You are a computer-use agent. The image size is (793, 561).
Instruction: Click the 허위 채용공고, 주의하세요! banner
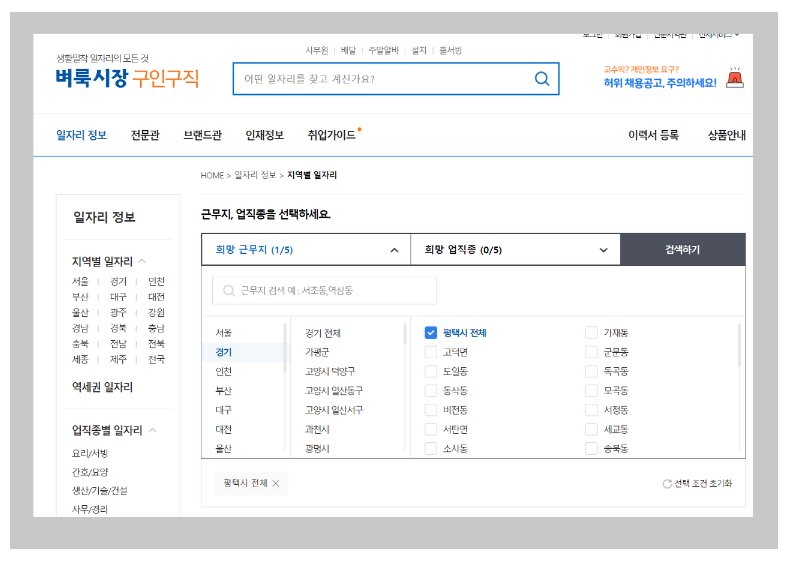pyautogui.click(x=660, y=83)
